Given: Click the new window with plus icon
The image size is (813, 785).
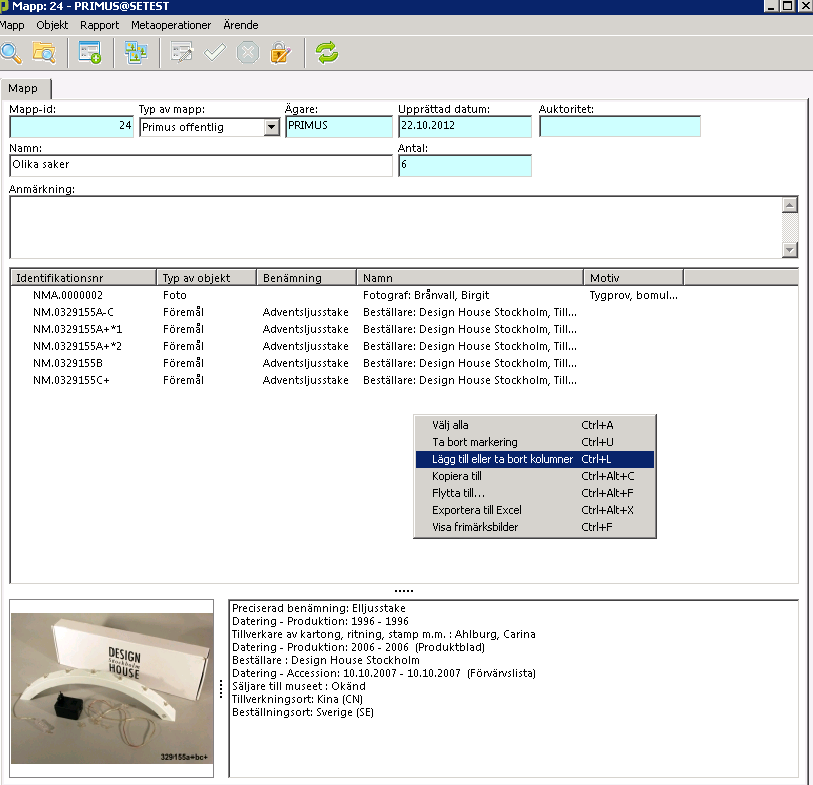Looking at the screenshot, I should [90, 53].
